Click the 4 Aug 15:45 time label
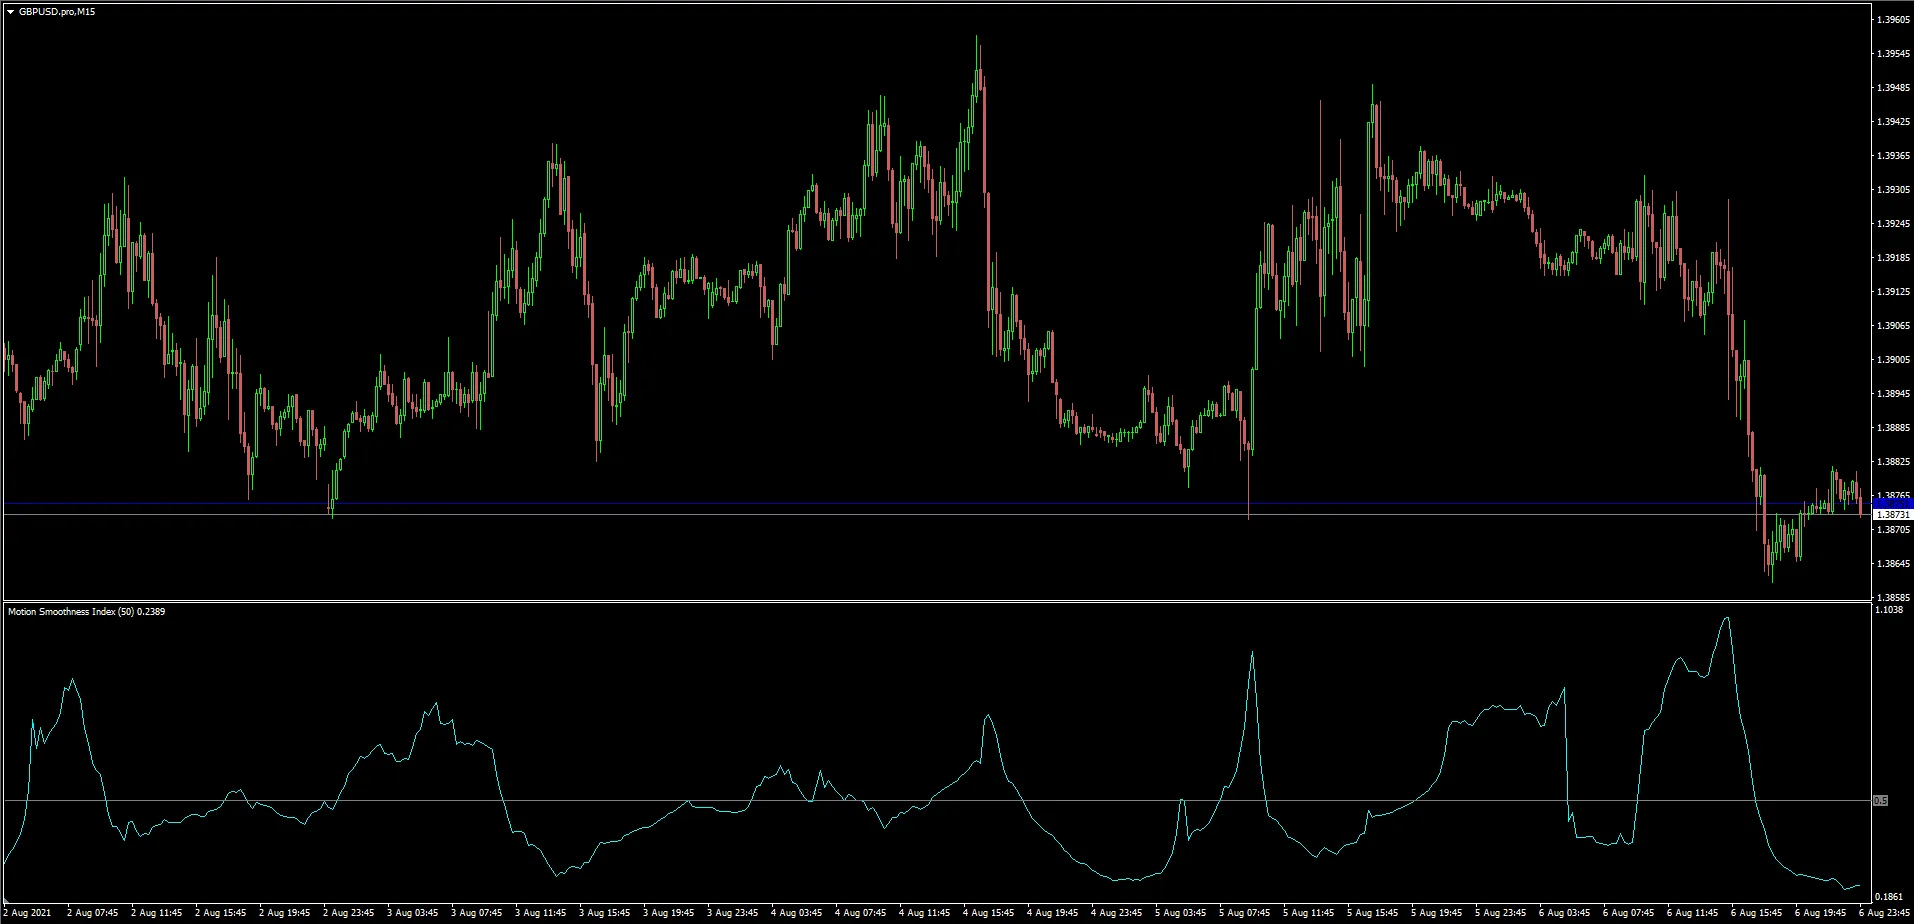The width and height of the screenshot is (1914, 924). coord(988,912)
